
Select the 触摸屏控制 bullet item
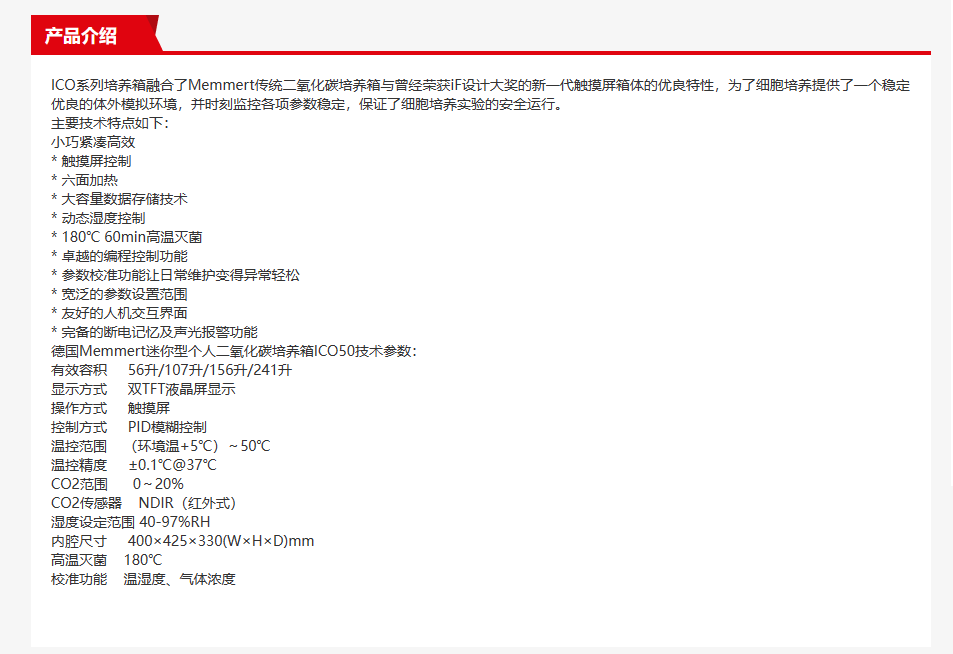[91, 161]
